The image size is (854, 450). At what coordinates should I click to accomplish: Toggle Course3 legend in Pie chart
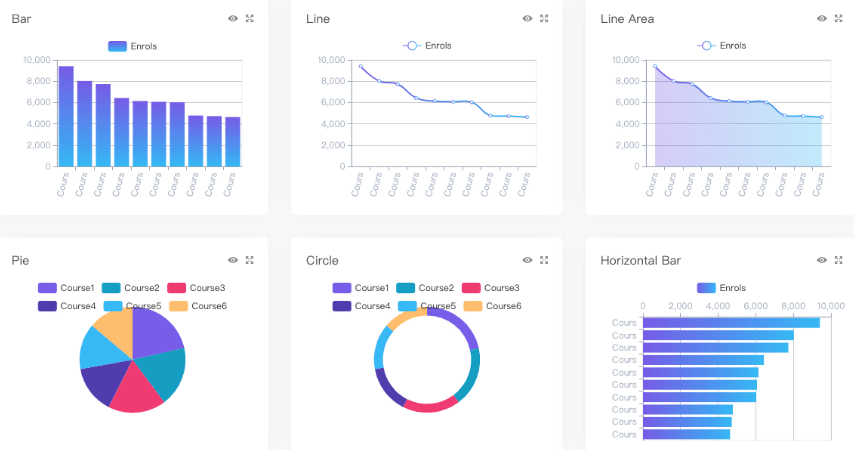pyautogui.click(x=196, y=288)
